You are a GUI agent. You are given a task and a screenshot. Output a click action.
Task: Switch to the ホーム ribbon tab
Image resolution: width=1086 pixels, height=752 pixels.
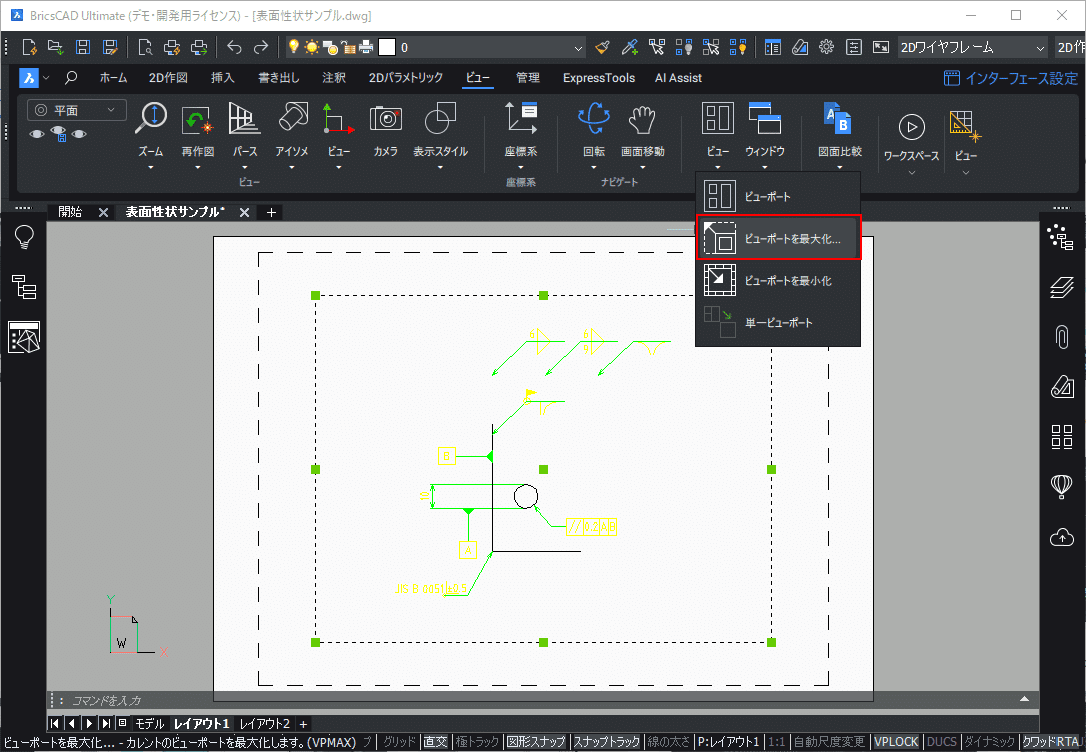[x=113, y=78]
